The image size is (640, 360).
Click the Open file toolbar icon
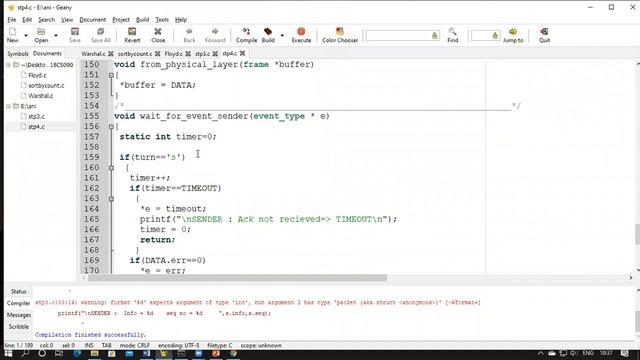(41, 35)
